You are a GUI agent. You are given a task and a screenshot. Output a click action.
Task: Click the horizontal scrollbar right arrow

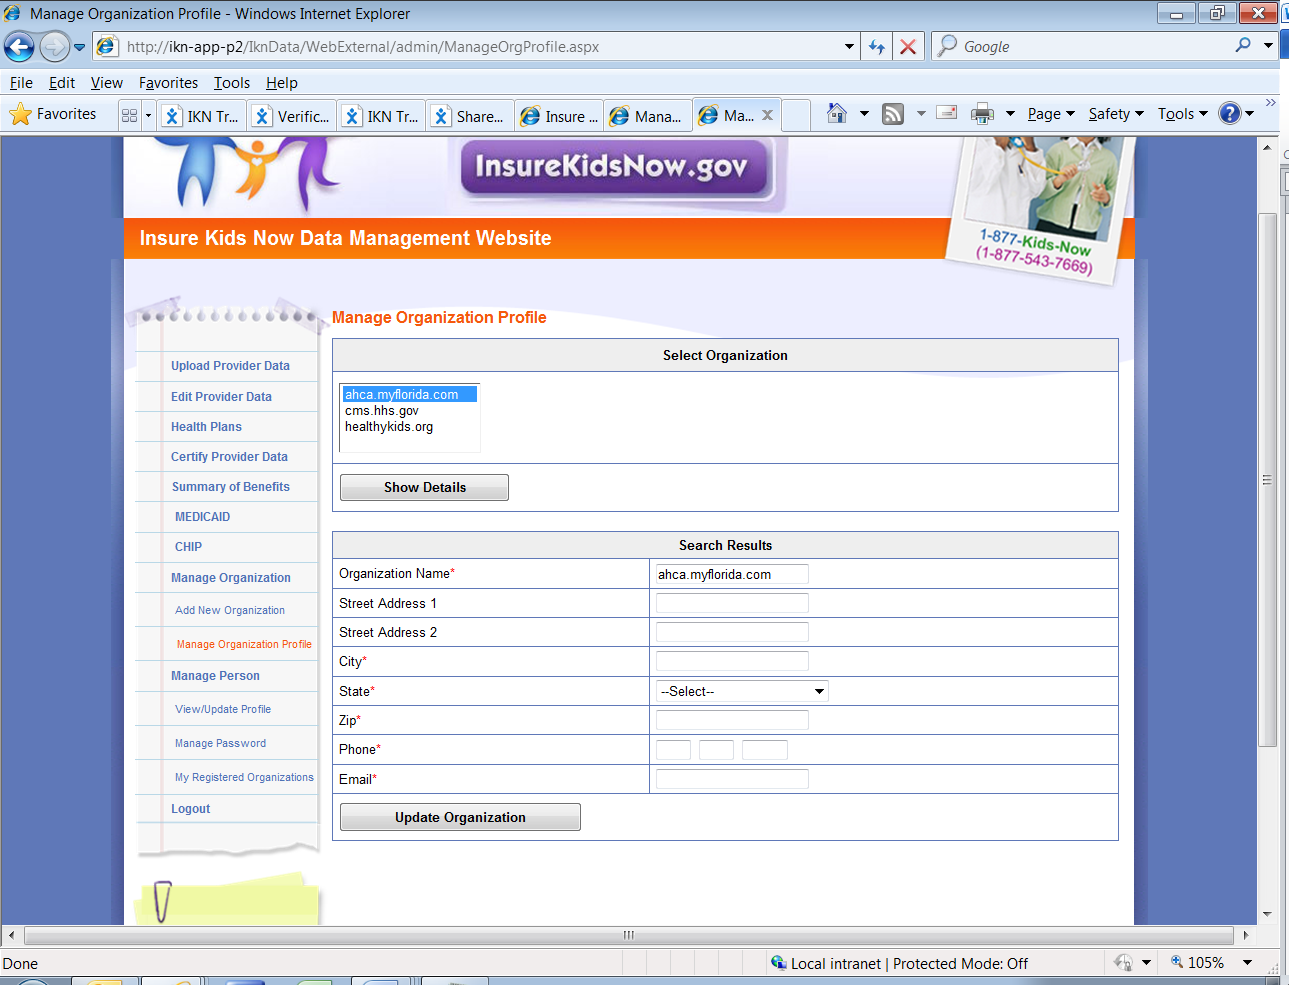(1245, 935)
